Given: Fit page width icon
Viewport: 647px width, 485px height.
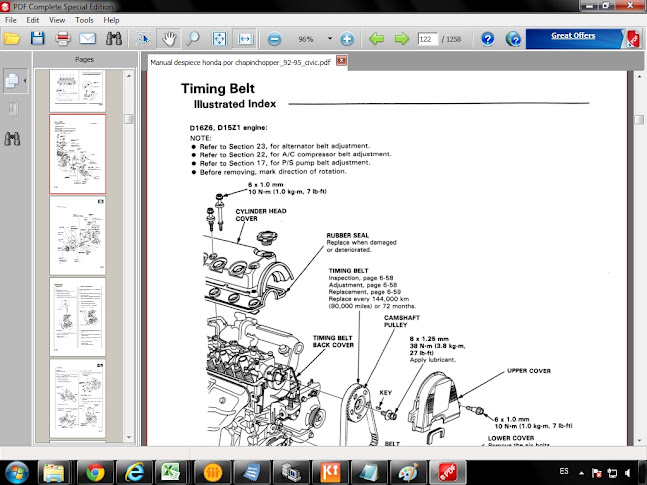Looking at the screenshot, I should [x=245, y=39].
